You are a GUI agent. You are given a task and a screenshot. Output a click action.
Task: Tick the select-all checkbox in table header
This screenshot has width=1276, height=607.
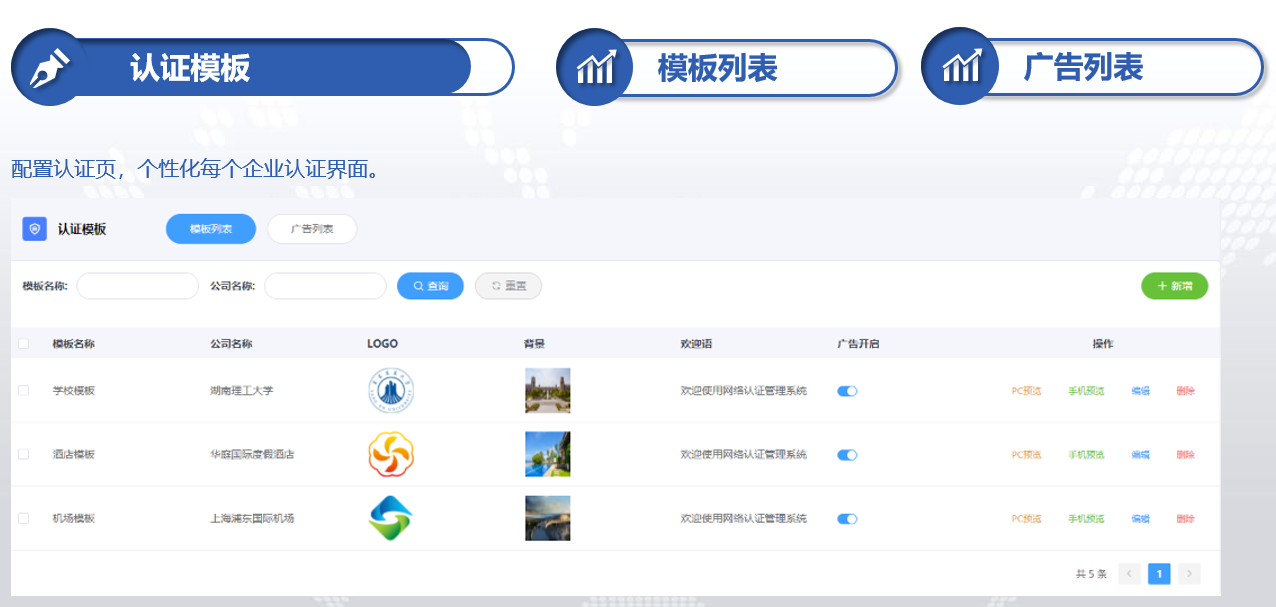[23, 344]
